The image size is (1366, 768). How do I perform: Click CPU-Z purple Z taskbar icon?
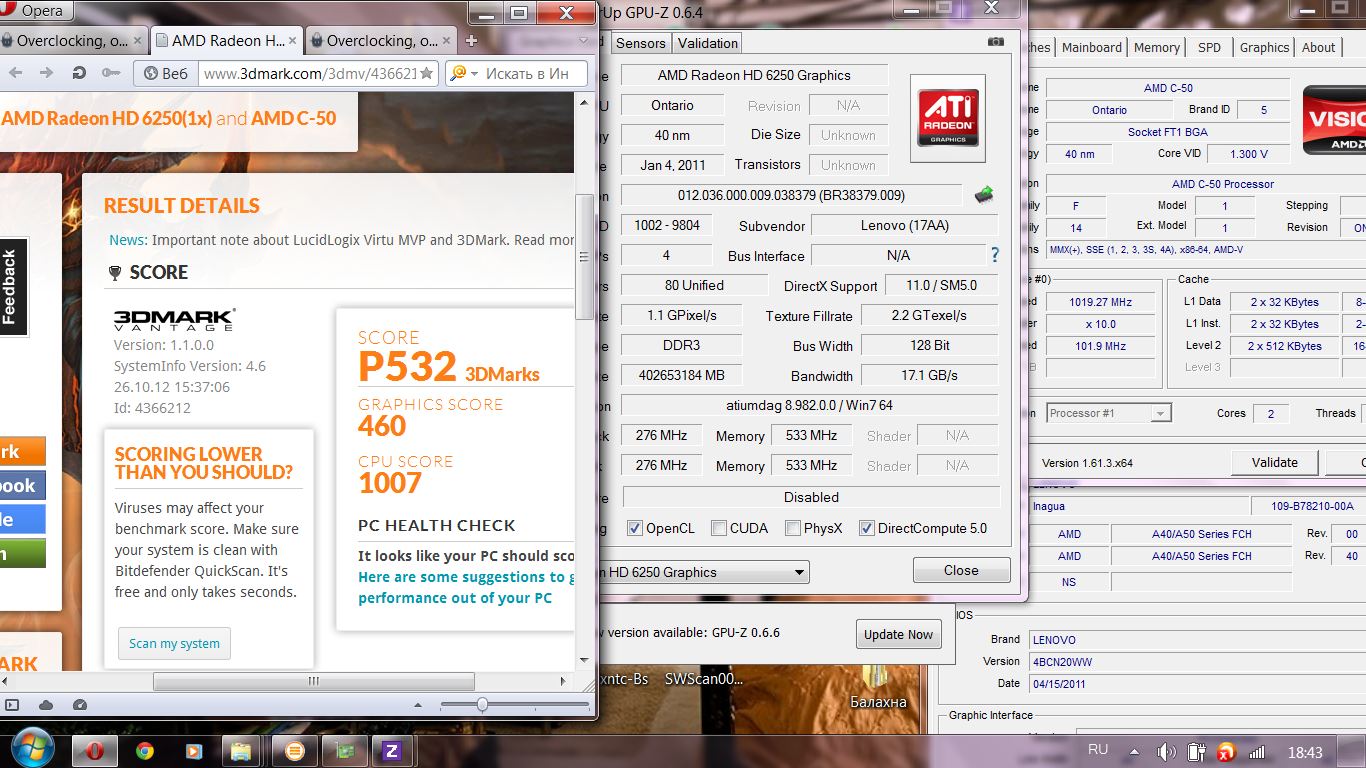pyautogui.click(x=392, y=750)
